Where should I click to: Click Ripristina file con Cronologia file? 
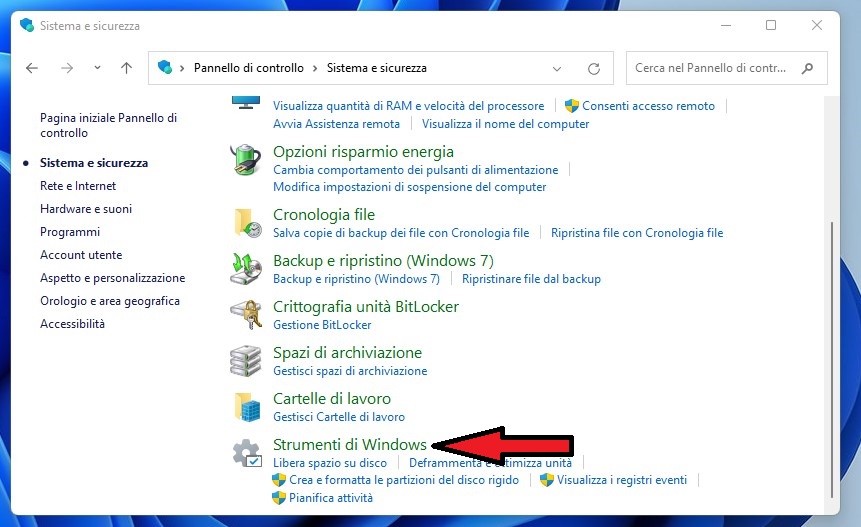[637, 233]
